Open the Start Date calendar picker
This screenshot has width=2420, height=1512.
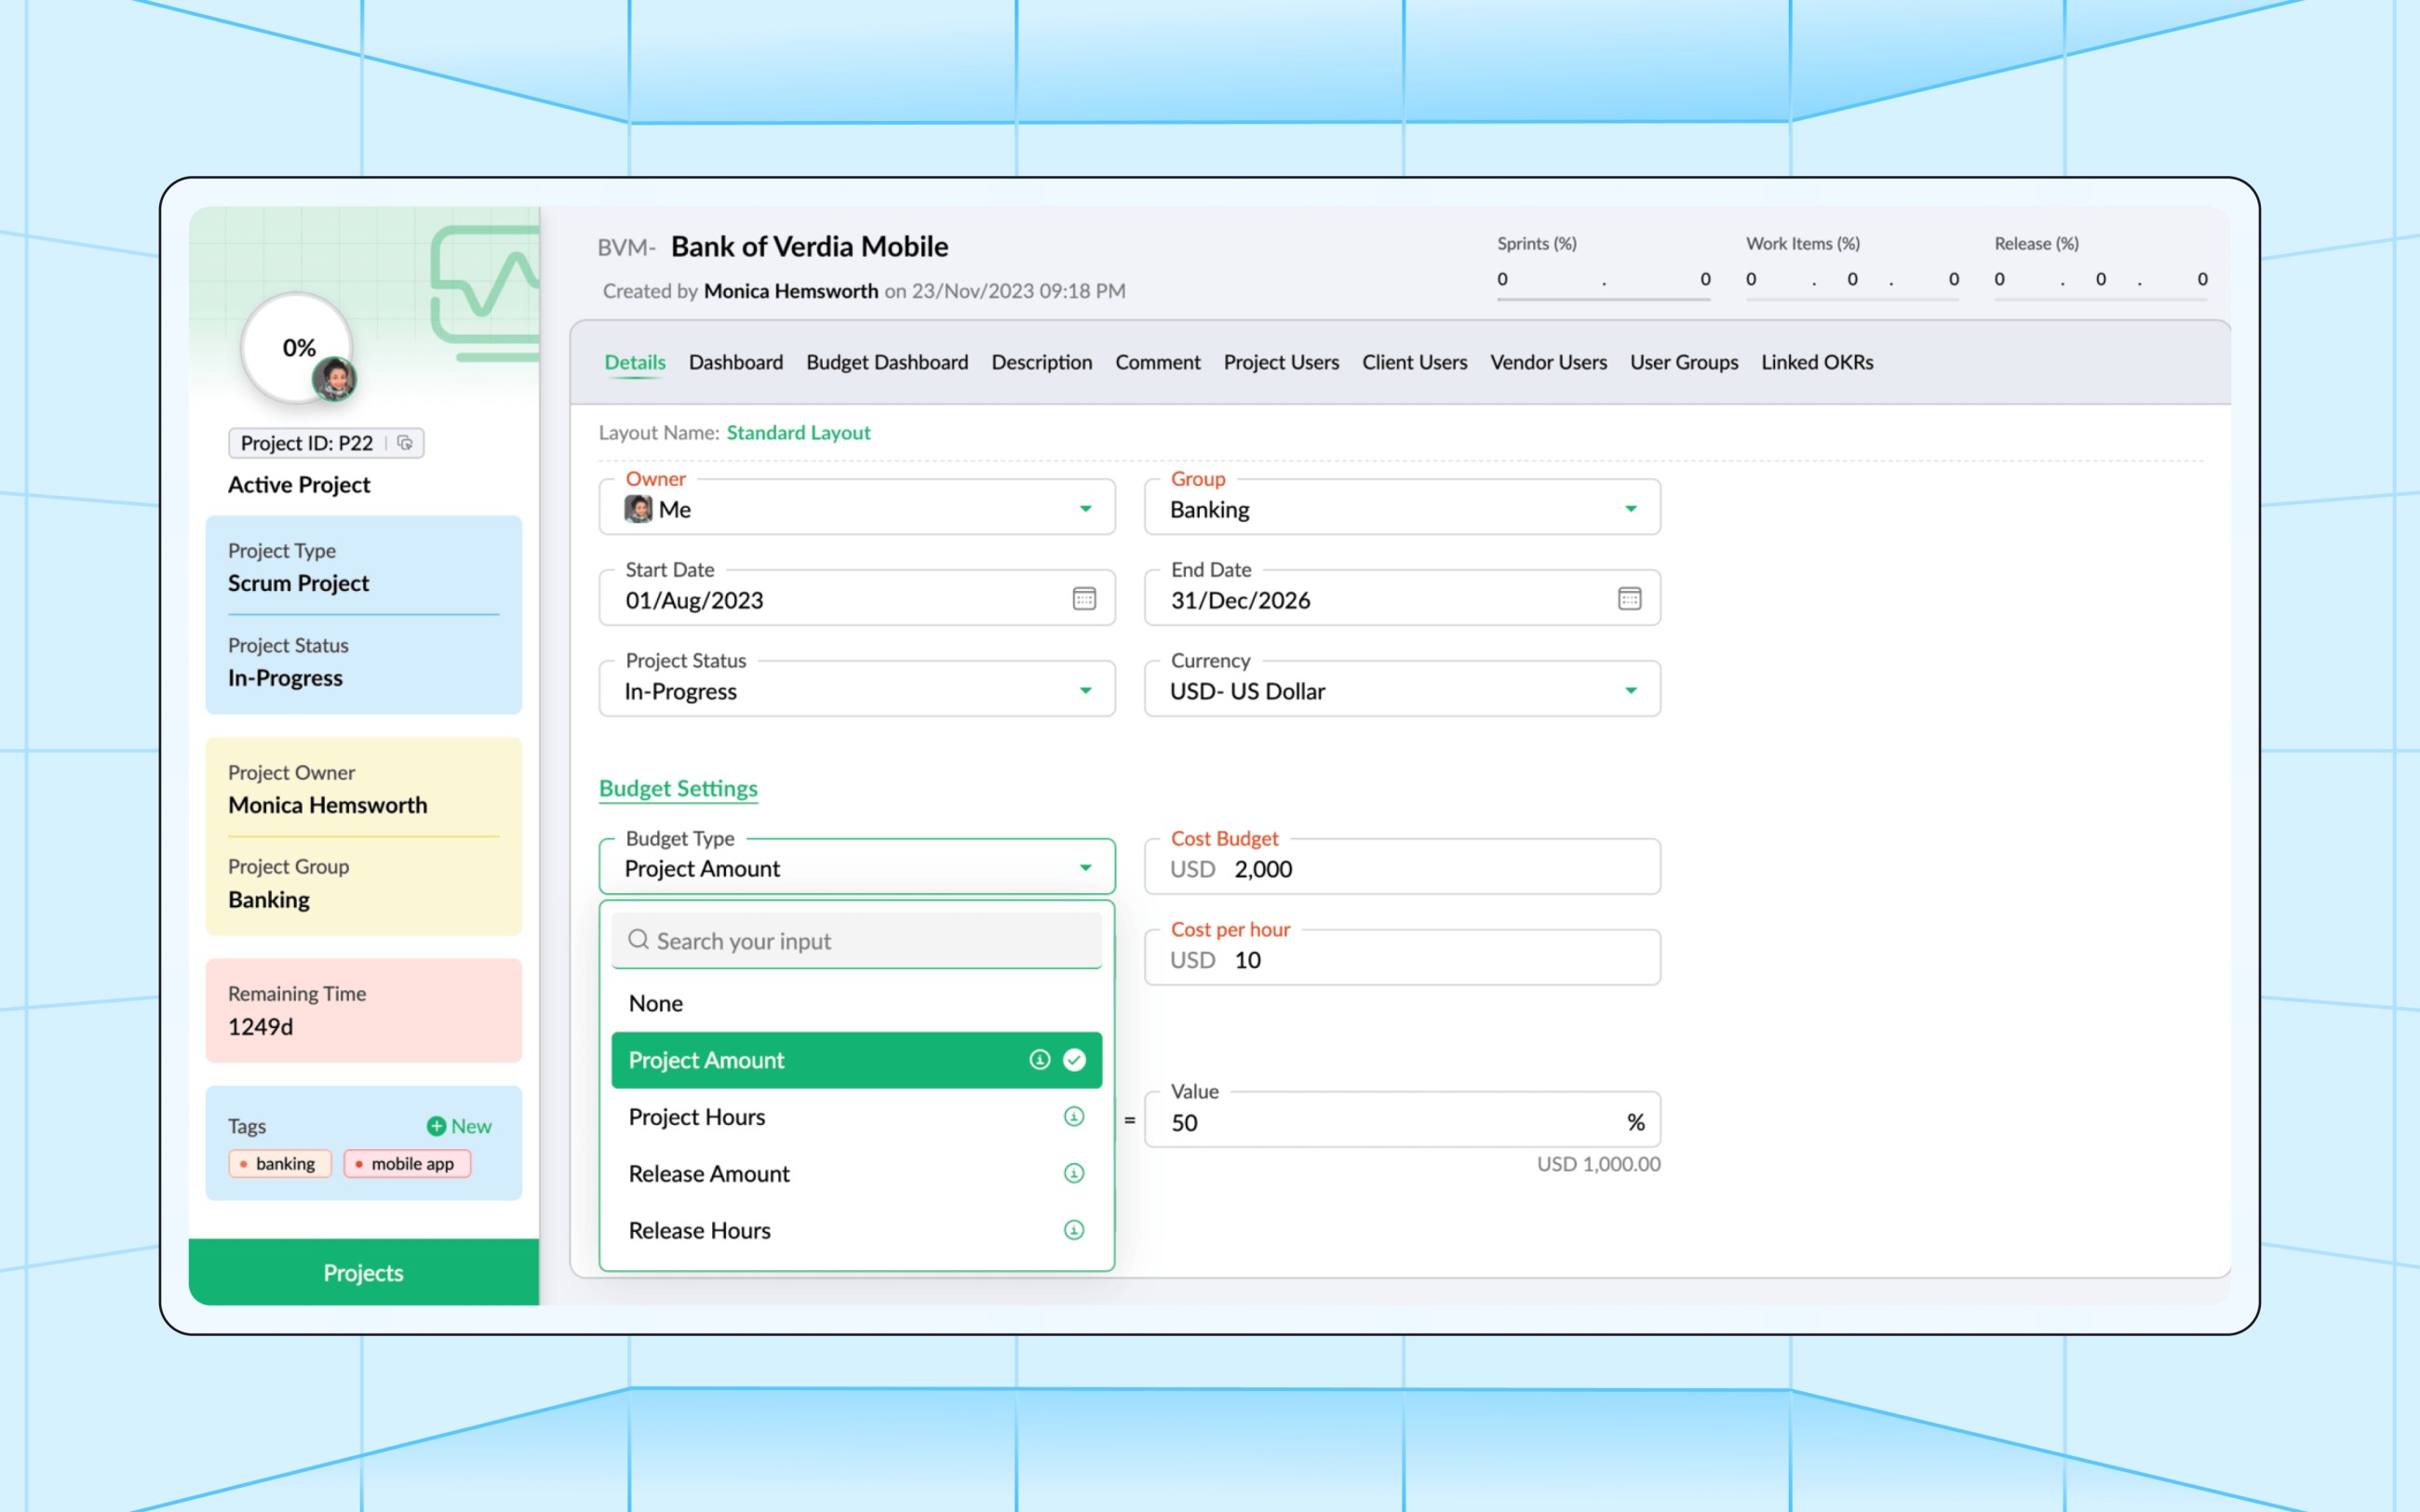coord(1084,598)
